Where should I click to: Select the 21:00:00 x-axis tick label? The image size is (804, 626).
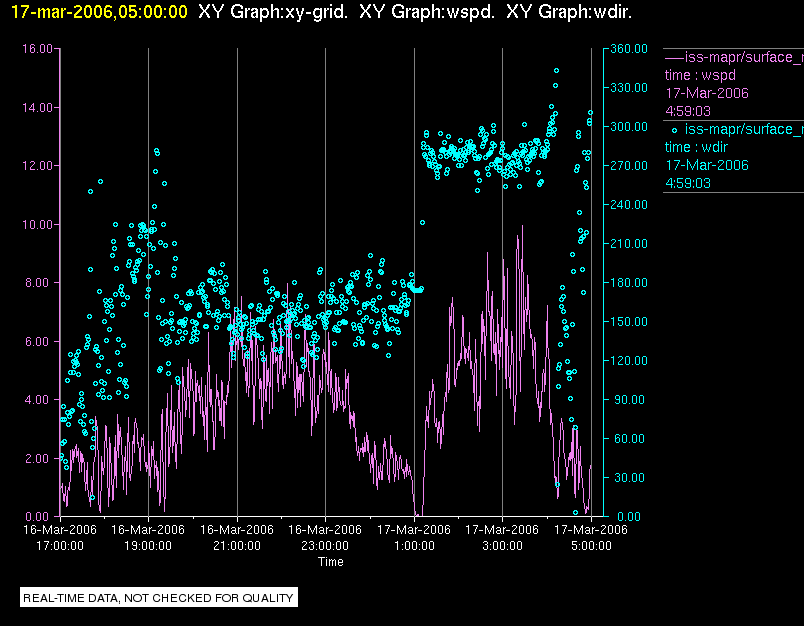tap(237, 546)
